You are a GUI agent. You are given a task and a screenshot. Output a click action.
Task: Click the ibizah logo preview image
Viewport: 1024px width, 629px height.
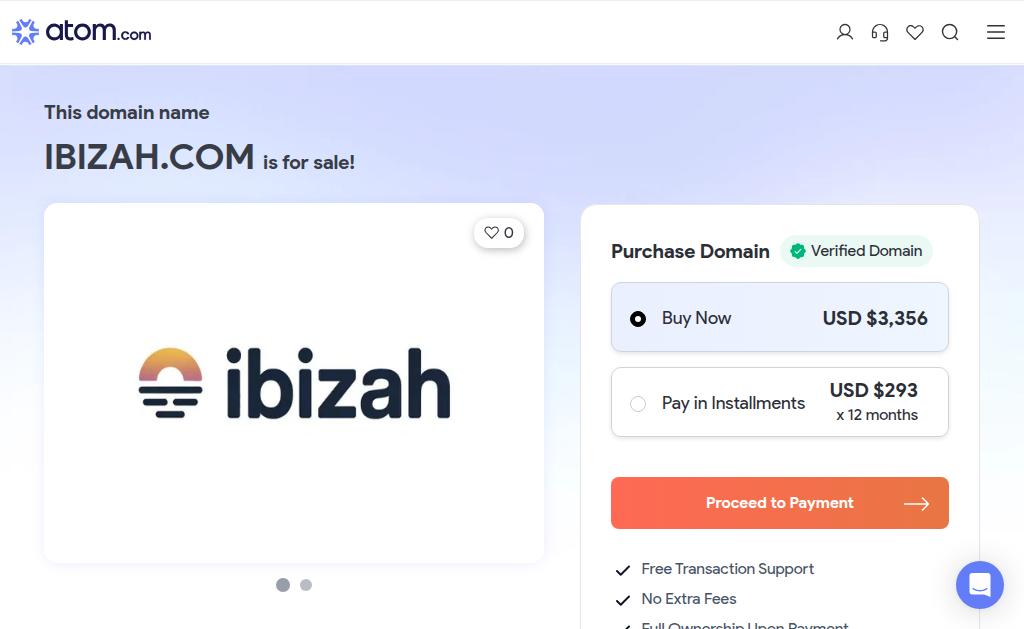tap(294, 383)
